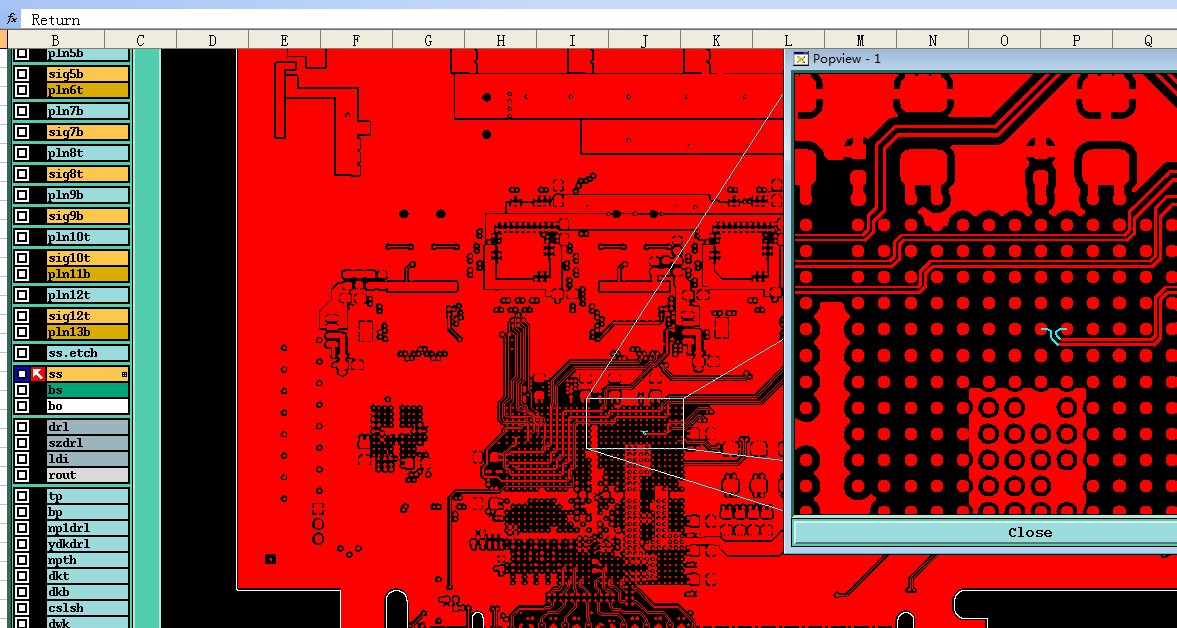
Task: Click the white zoom rectangle on the board
Action: pos(635,424)
